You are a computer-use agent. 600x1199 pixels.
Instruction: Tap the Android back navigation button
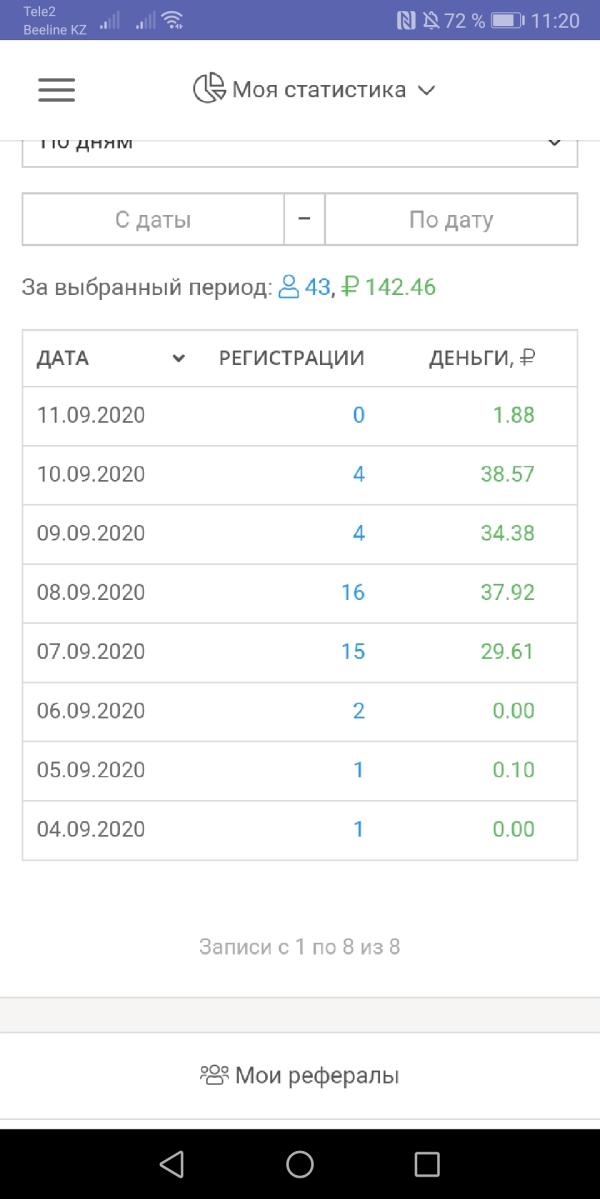tap(171, 1164)
